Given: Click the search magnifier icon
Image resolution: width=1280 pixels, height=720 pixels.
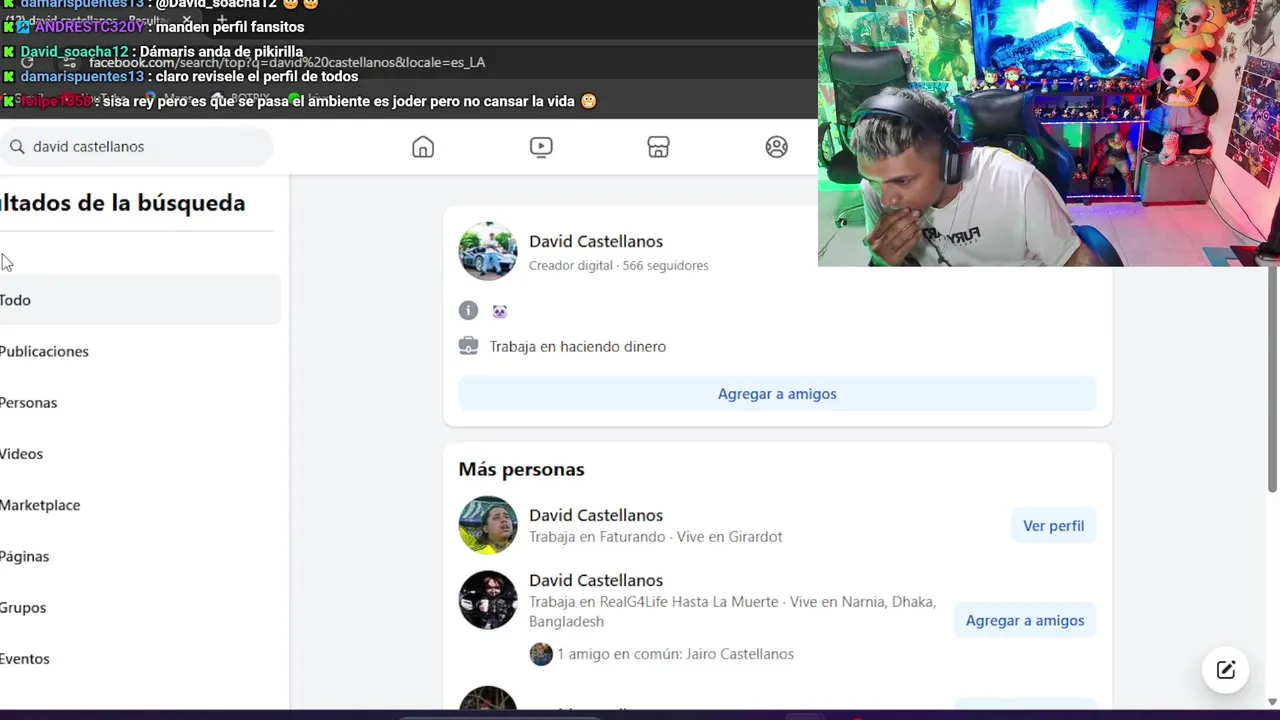Looking at the screenshot, I should [x=17, y=147].
